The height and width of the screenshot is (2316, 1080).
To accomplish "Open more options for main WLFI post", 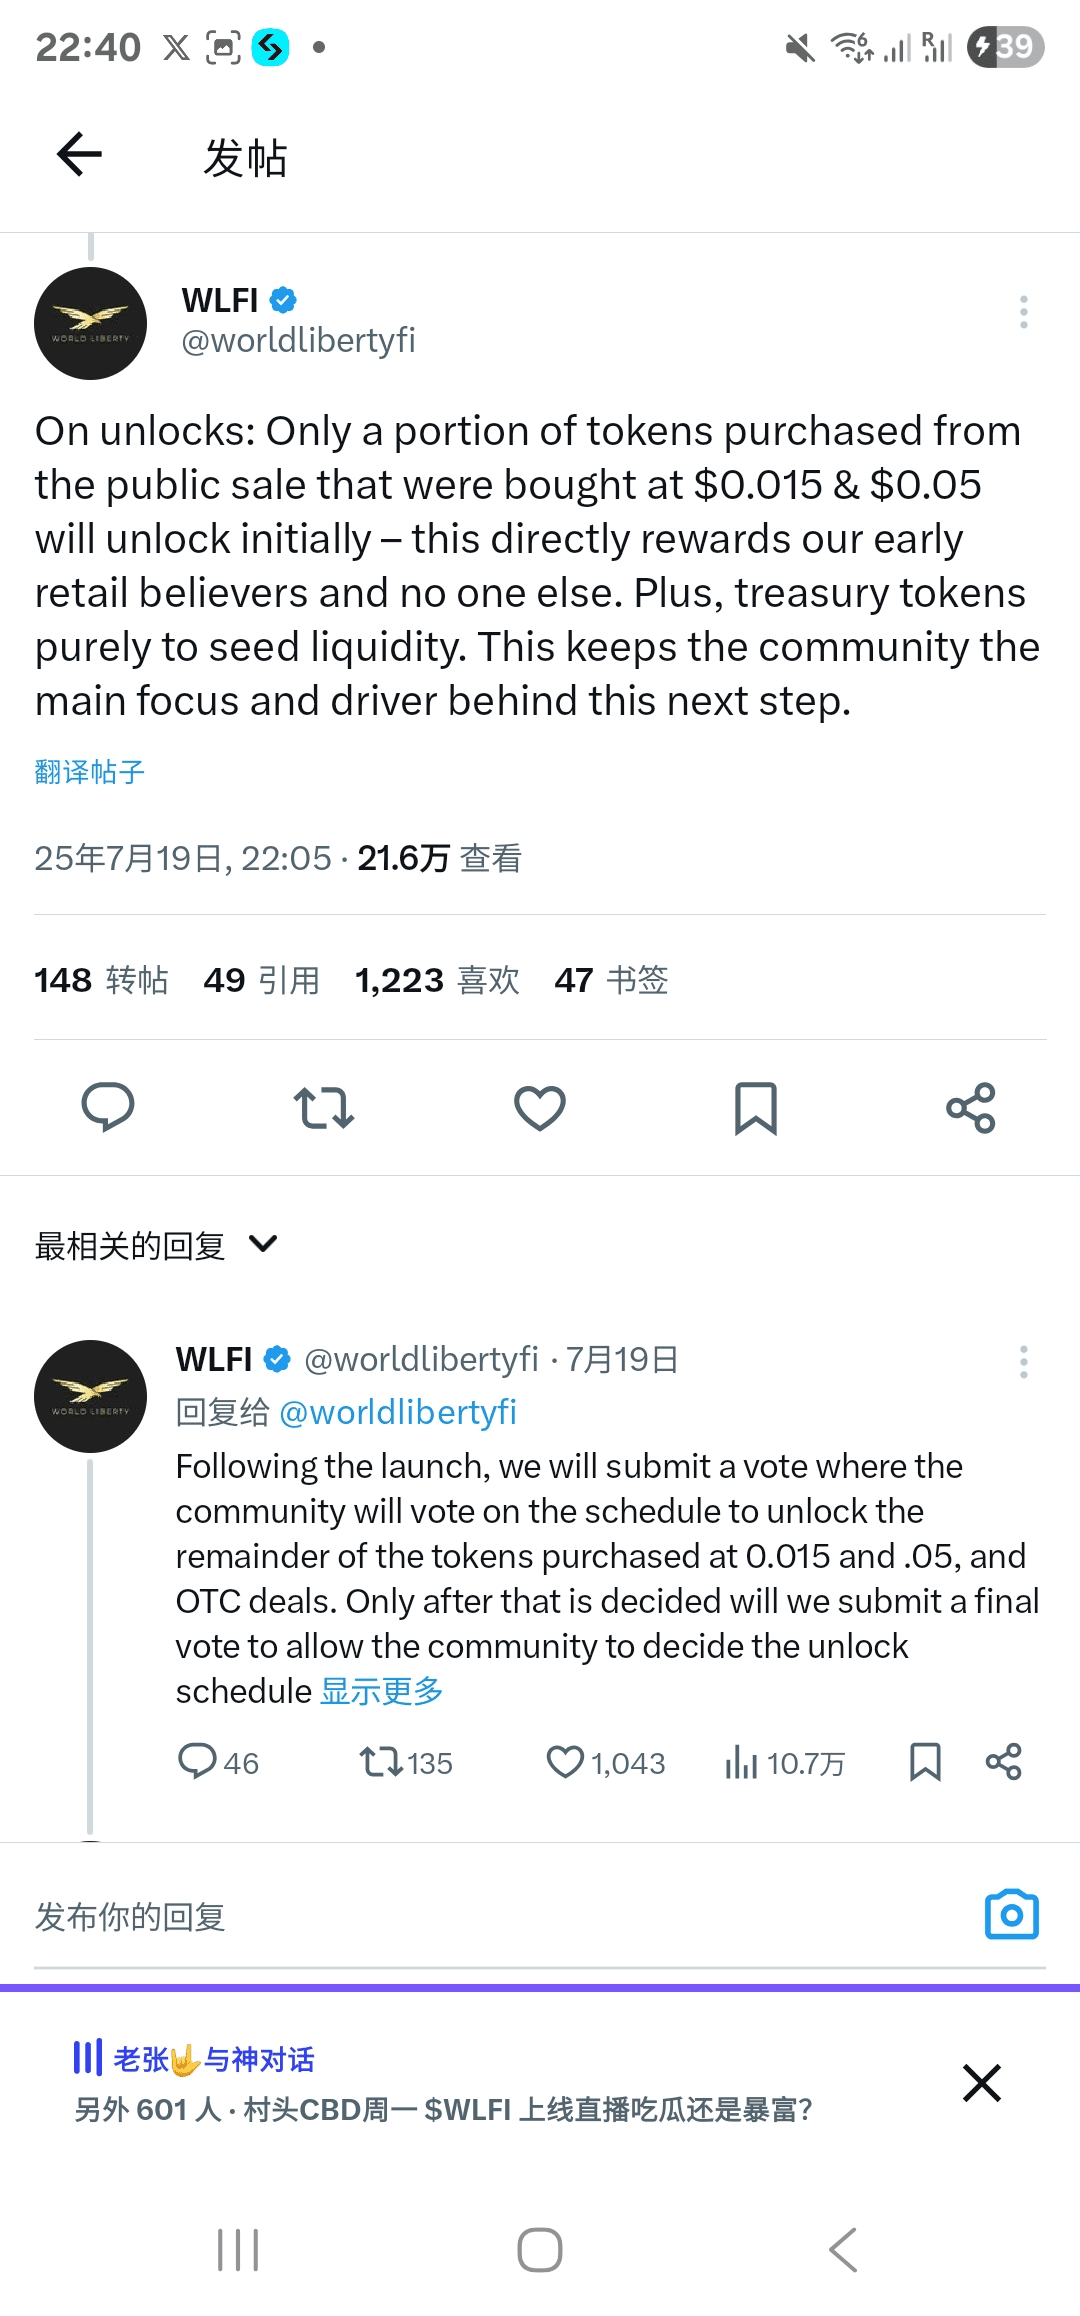I will [1023, 312].
